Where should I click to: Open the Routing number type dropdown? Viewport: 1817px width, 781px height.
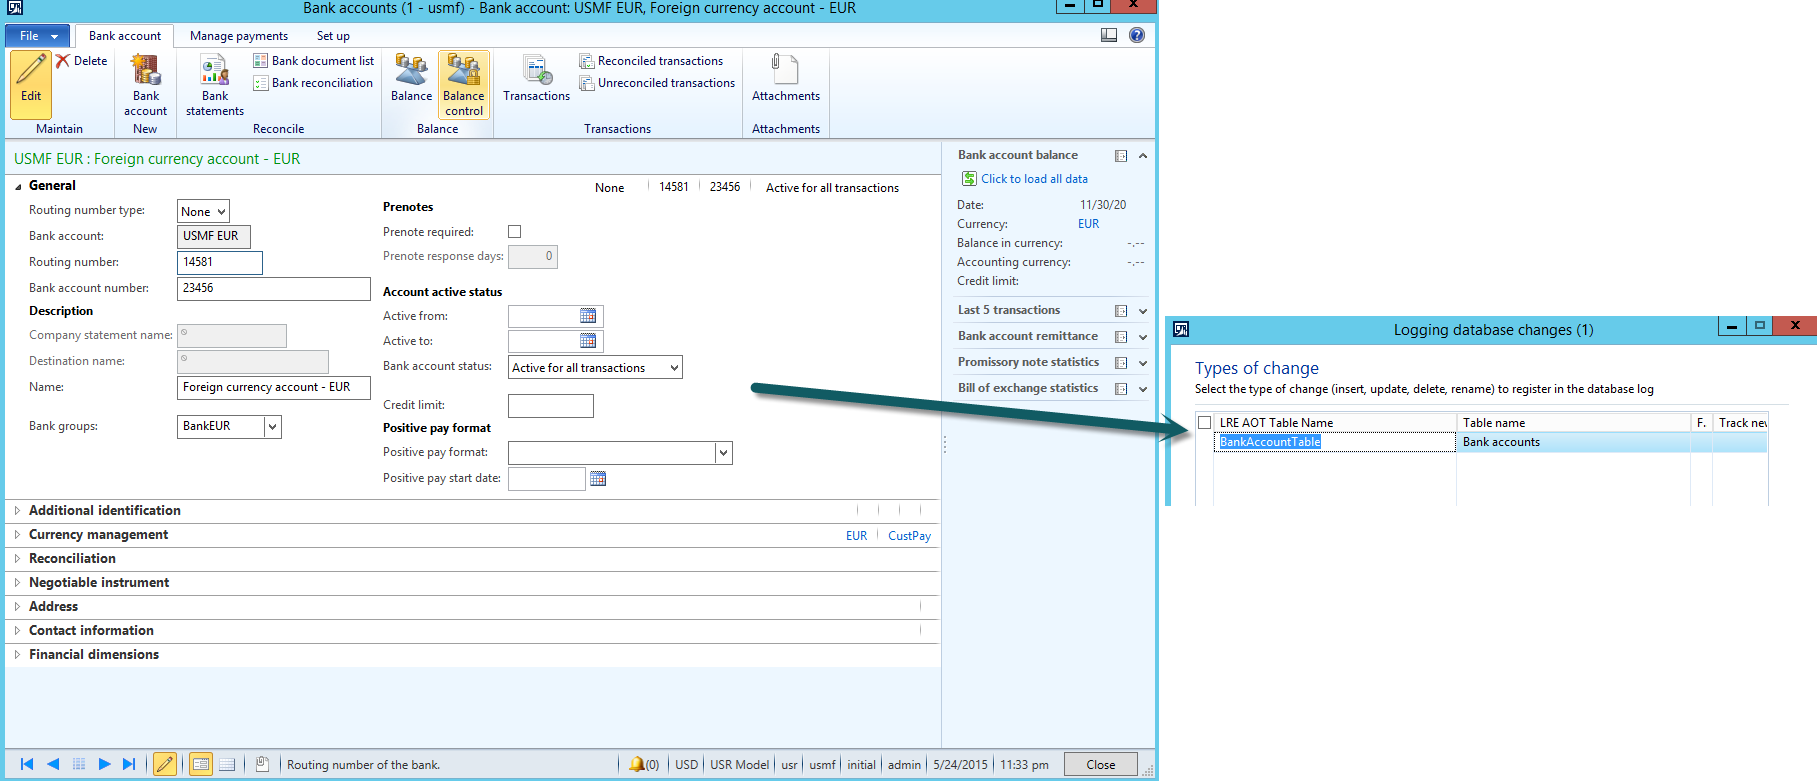coord(203,212)
